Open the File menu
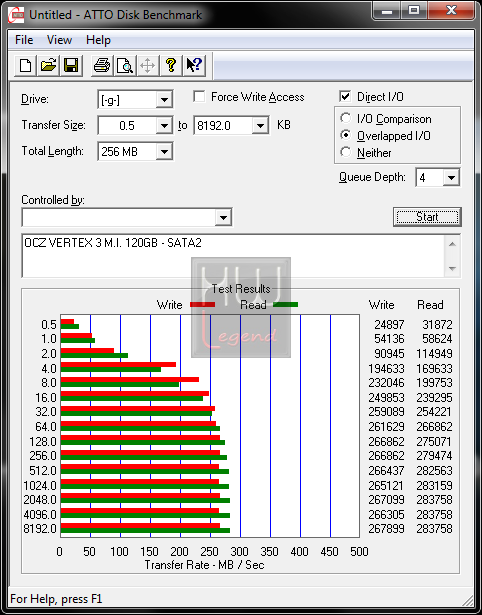 coord(24,40)
